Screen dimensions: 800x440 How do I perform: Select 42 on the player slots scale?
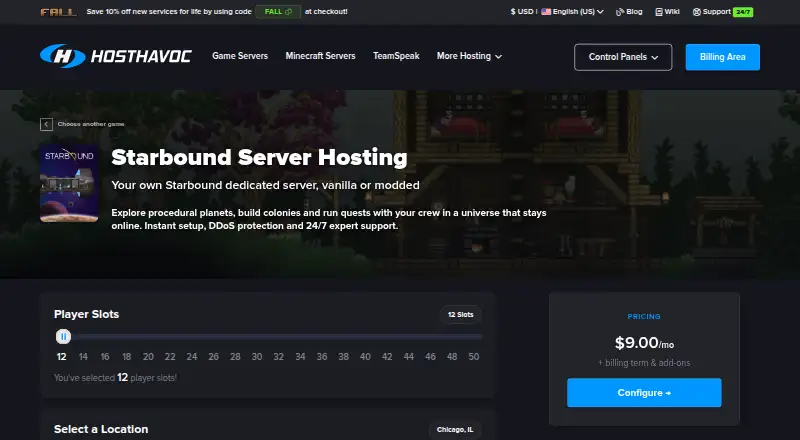(x=387, y=357)
